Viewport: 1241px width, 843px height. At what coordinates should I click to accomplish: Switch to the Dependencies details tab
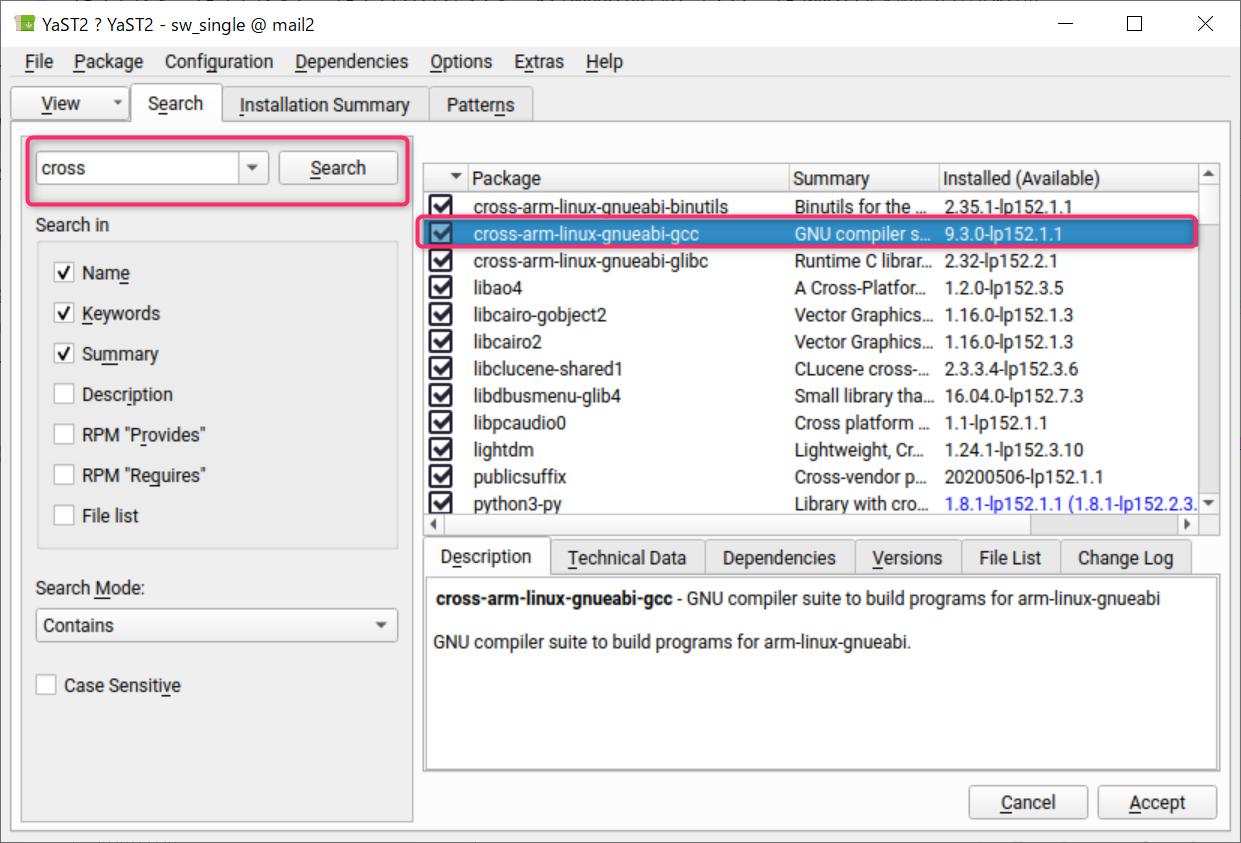(779, 558)
